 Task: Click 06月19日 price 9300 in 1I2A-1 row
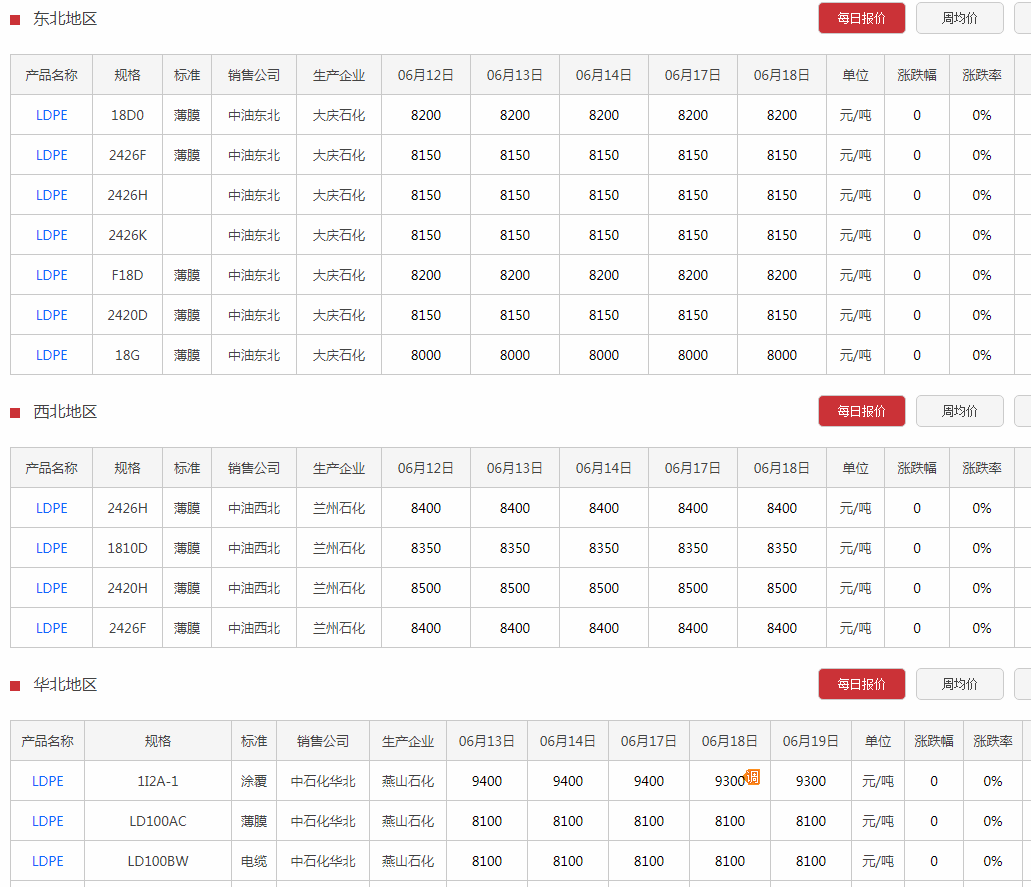(x=811, y=781)
